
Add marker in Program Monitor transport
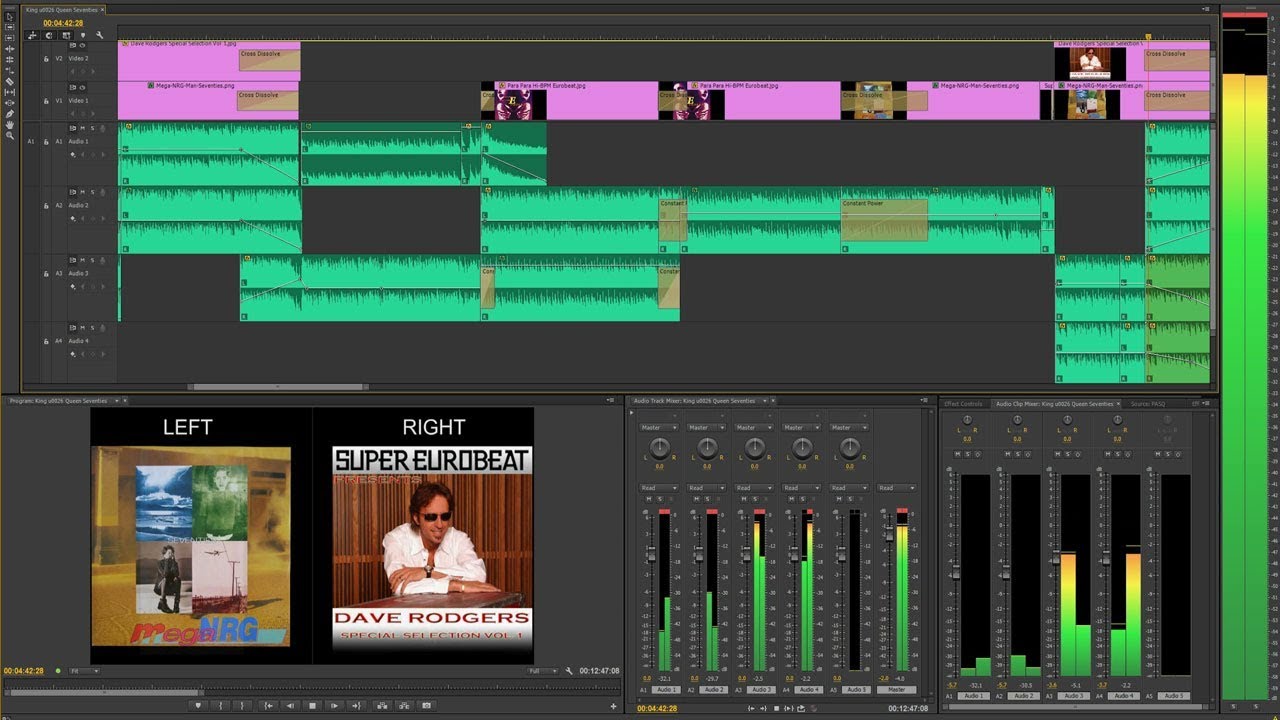[198, 706]
